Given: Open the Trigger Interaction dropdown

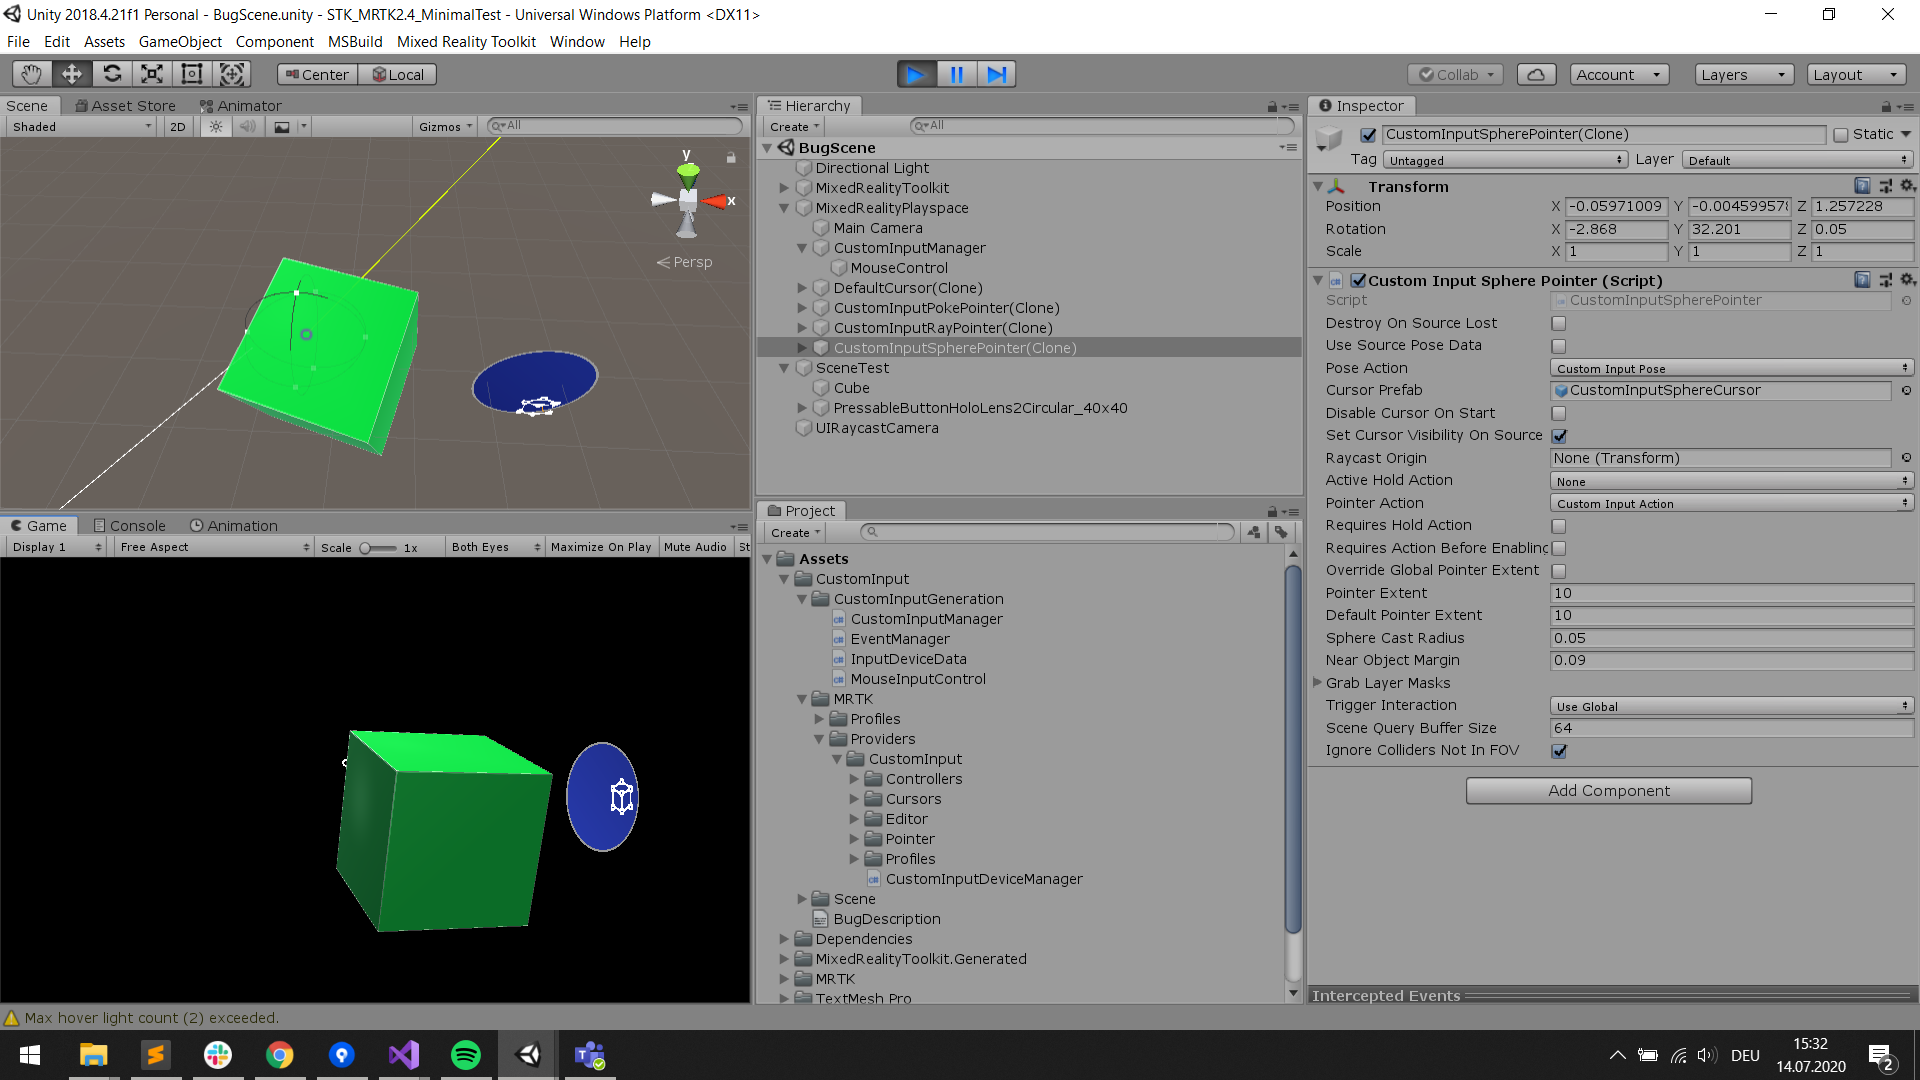Looking at the screenshot, I should pos(1731,705).
